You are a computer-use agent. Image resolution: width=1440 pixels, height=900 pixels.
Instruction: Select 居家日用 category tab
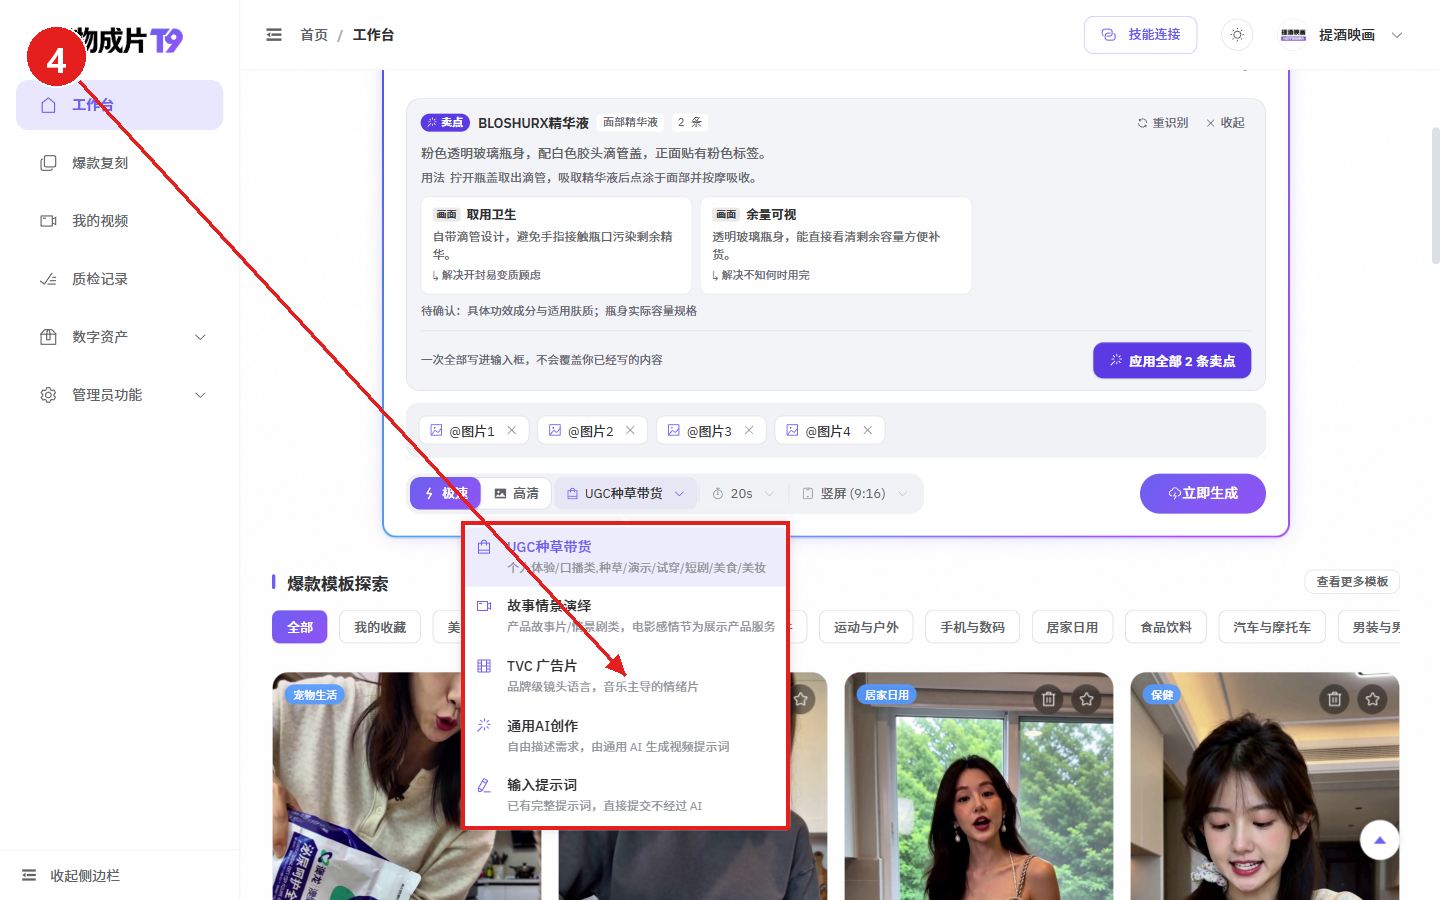pos(1072,627)
